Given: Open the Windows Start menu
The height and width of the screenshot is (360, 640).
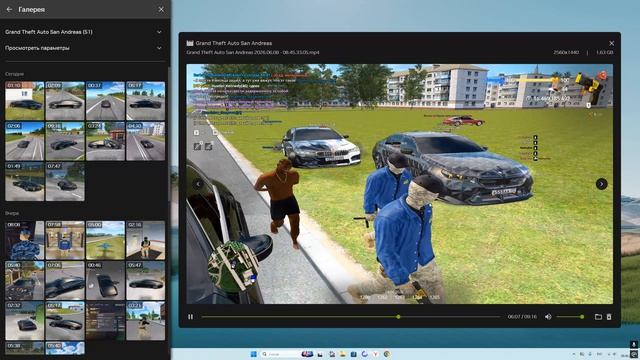Looking at the screenshot, I should (253, 354).
